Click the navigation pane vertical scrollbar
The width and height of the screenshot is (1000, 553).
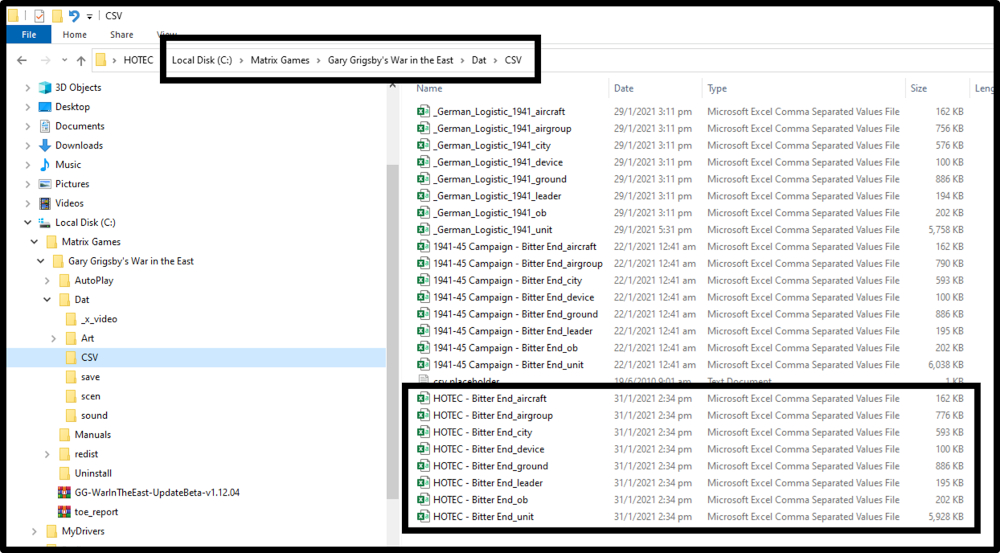tap(392, 332)
